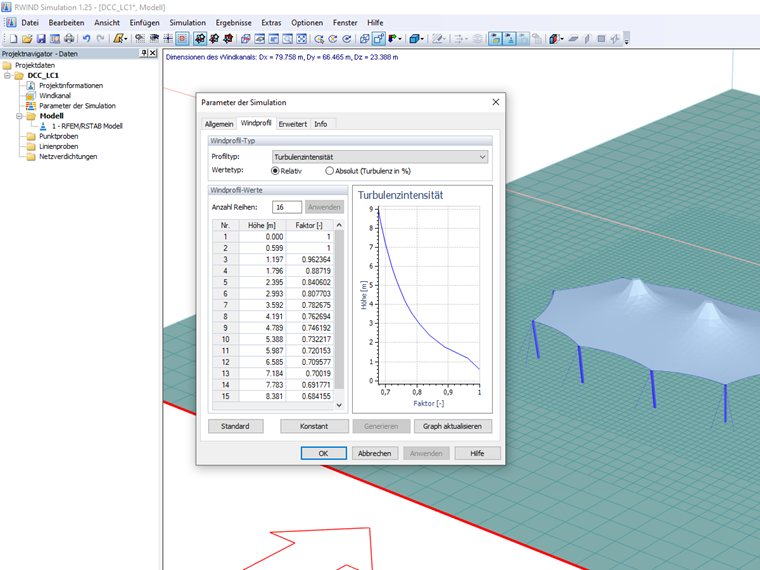Open dropdown arrow next to wizard icon
This screenshot has height=570, width=760.
pos(126,39)
